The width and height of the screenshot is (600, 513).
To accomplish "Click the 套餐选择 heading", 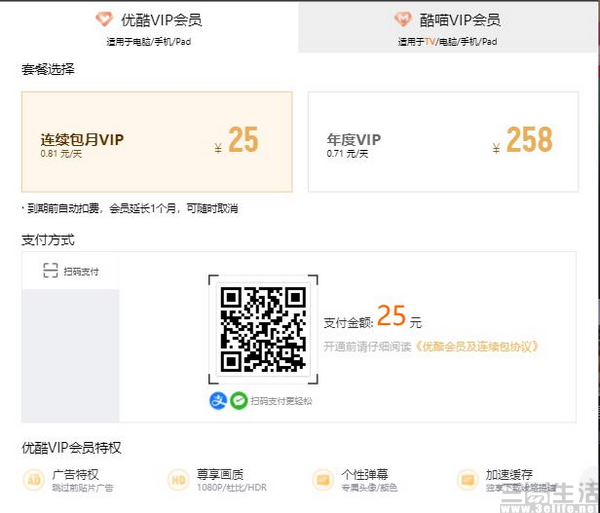I will coord(48,70).
